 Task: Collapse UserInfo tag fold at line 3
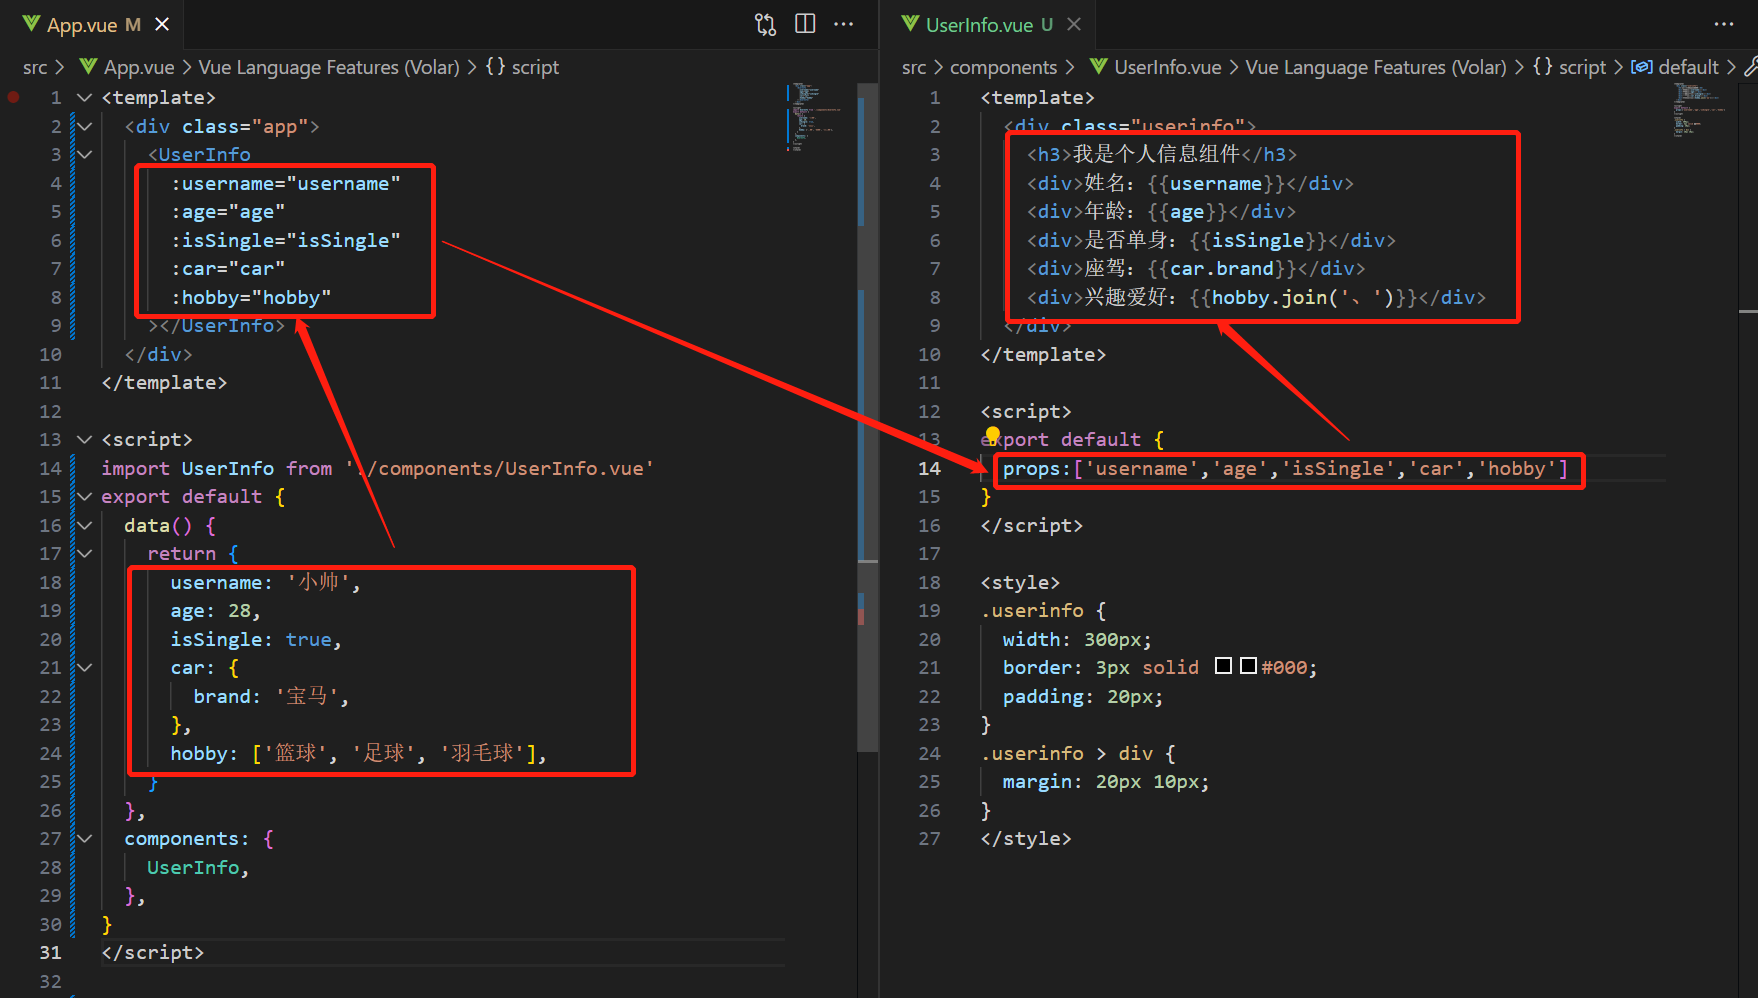[x=85, y=155]
